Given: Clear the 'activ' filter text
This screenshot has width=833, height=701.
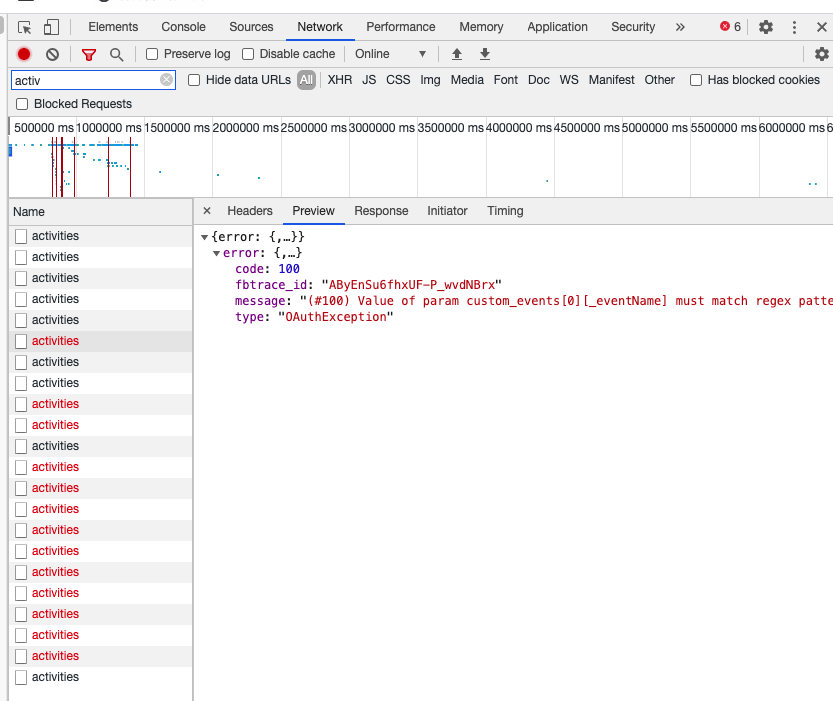Looking at the screenshot, I should 166,80.
